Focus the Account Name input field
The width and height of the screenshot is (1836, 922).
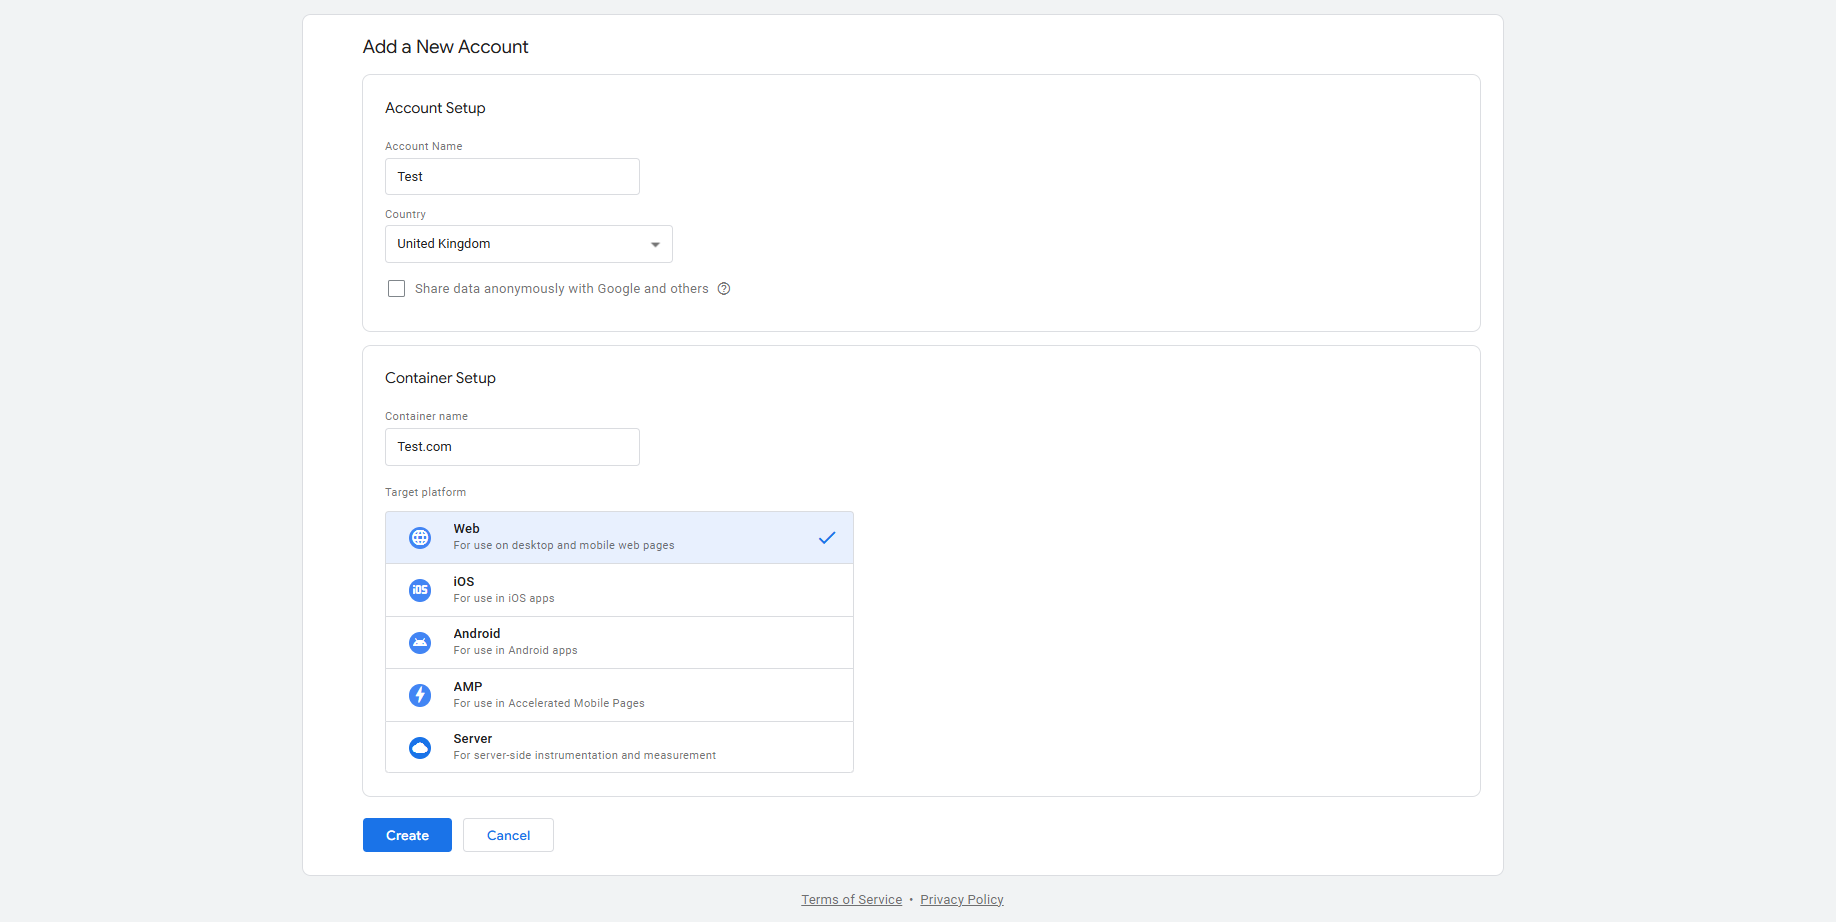click(512, 177)
